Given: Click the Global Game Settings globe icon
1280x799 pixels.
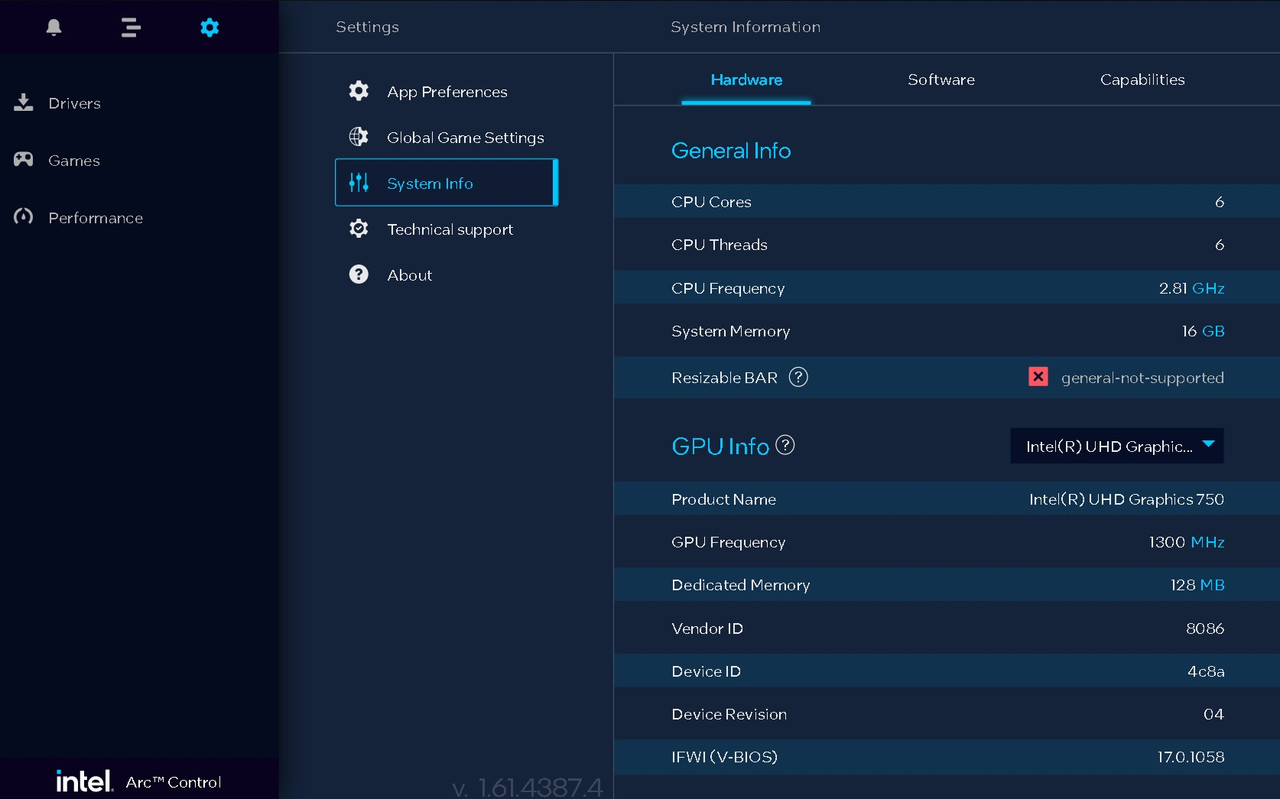Looking at the screenshot, I should click(x=359, y=137).
